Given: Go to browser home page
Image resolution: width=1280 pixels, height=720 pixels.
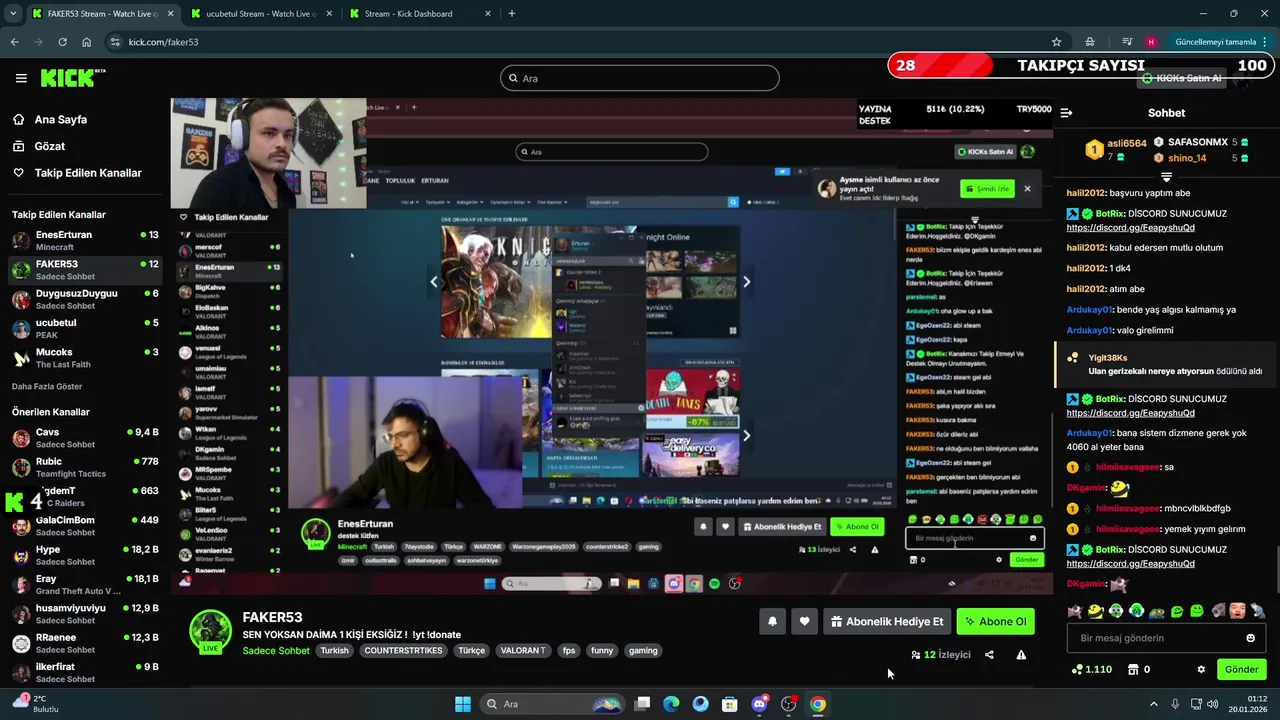Looking at the screenshot, I should point(86,42).
